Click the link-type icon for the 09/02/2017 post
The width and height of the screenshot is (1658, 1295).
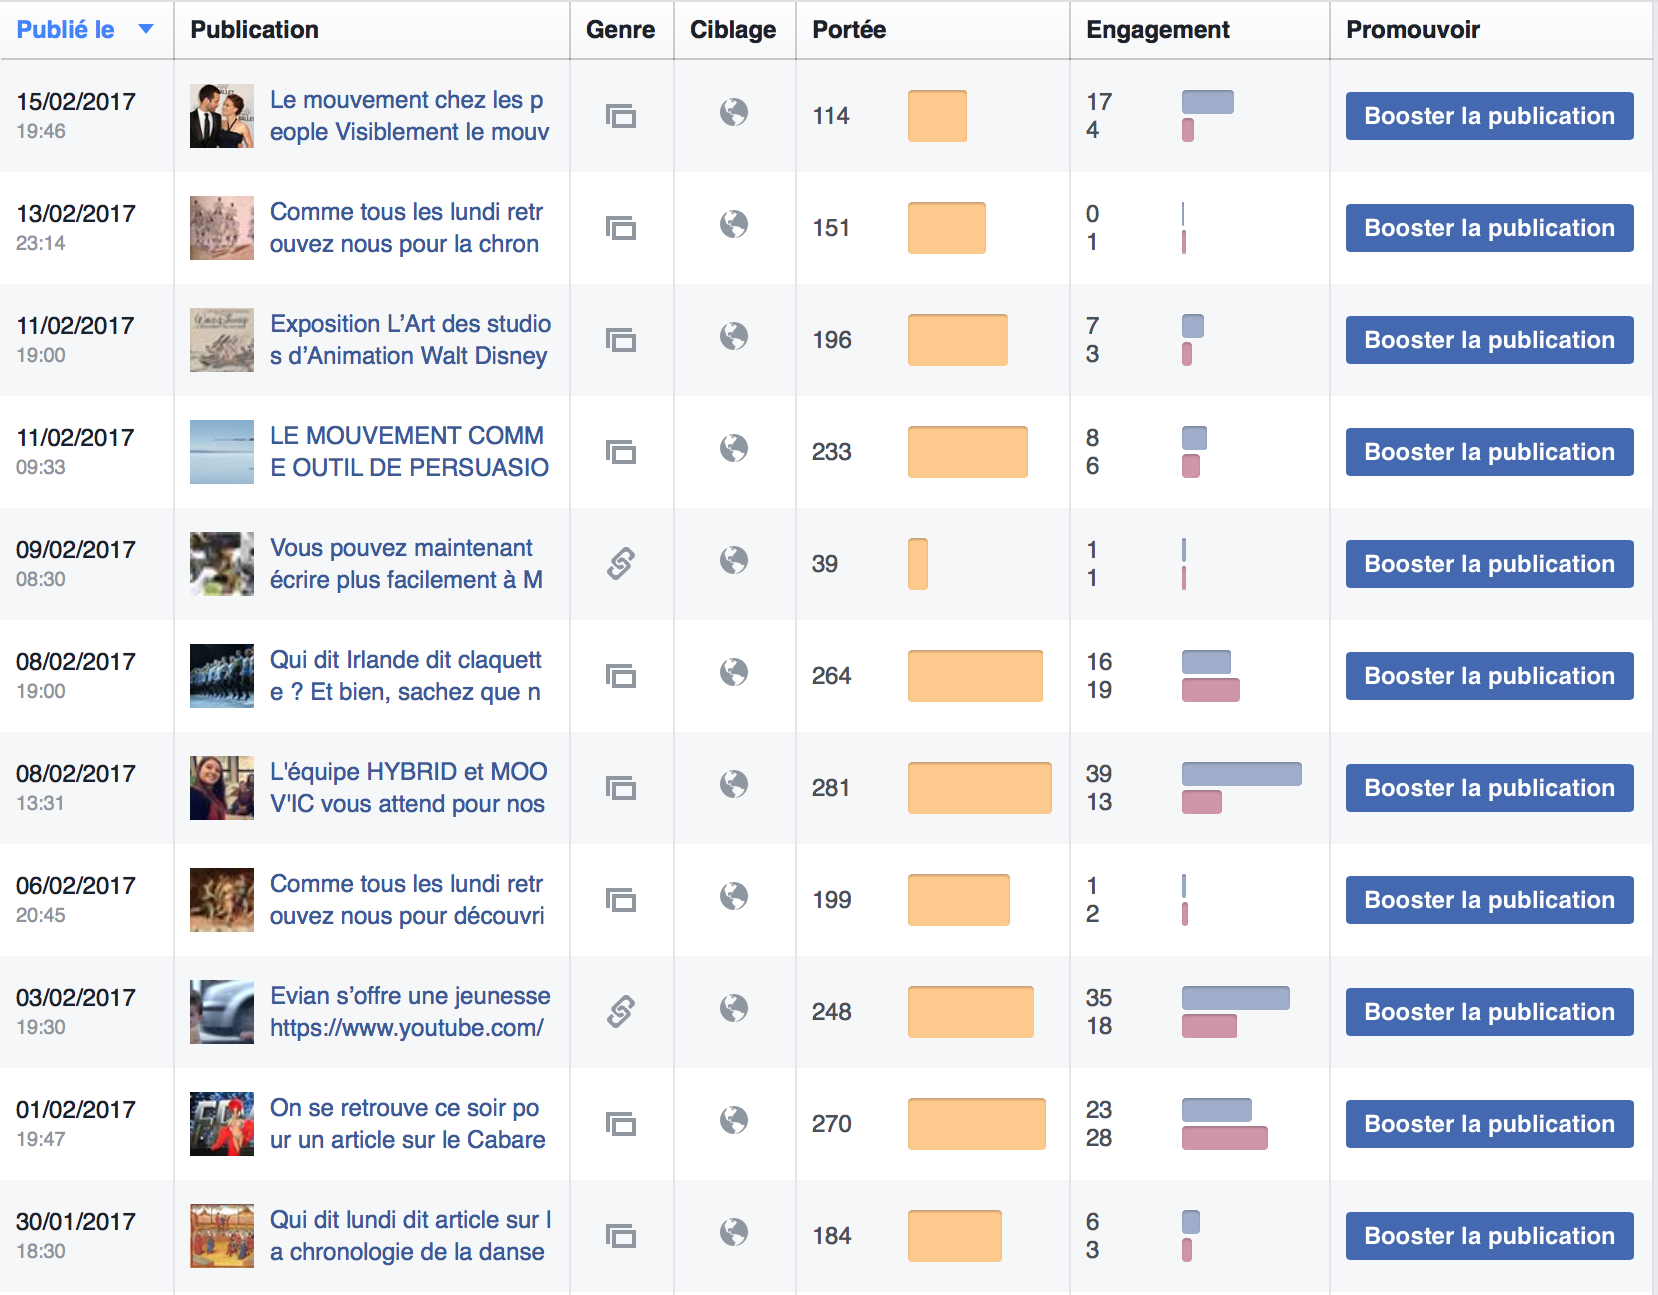(621, 564)
